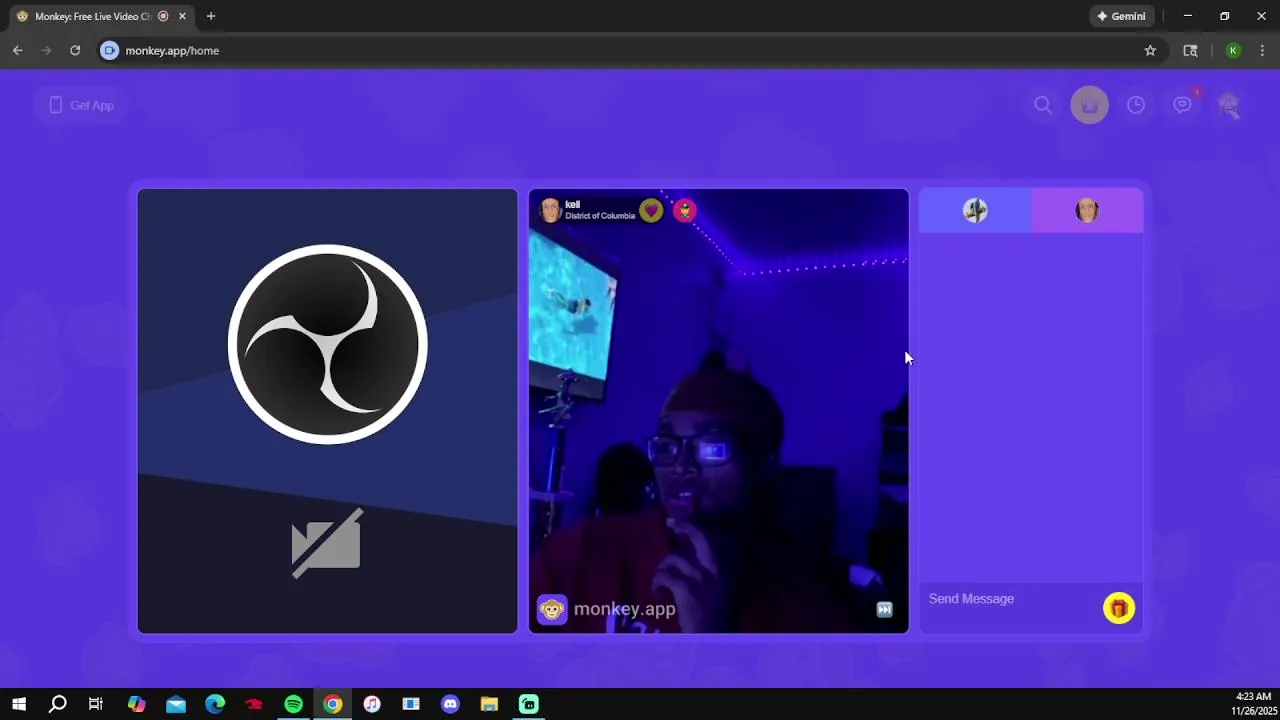1280x720 pixels.
Task: Open Task View on the taskbar
Action: point(96,704)
